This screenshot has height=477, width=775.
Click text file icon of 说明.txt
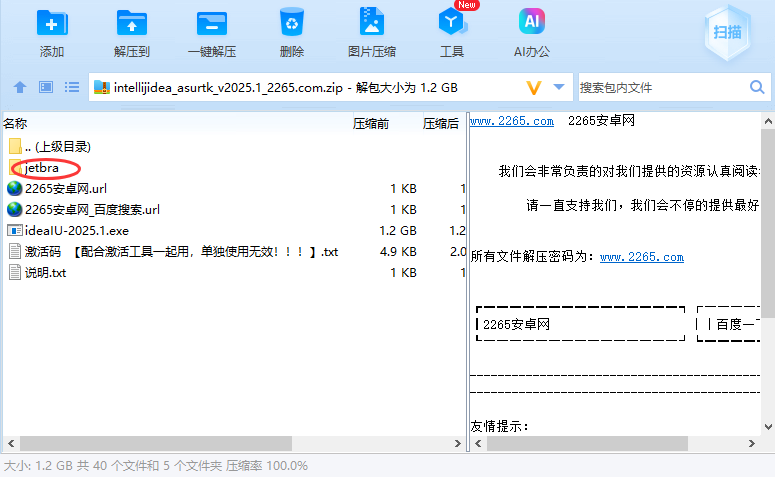pos(15,273)
